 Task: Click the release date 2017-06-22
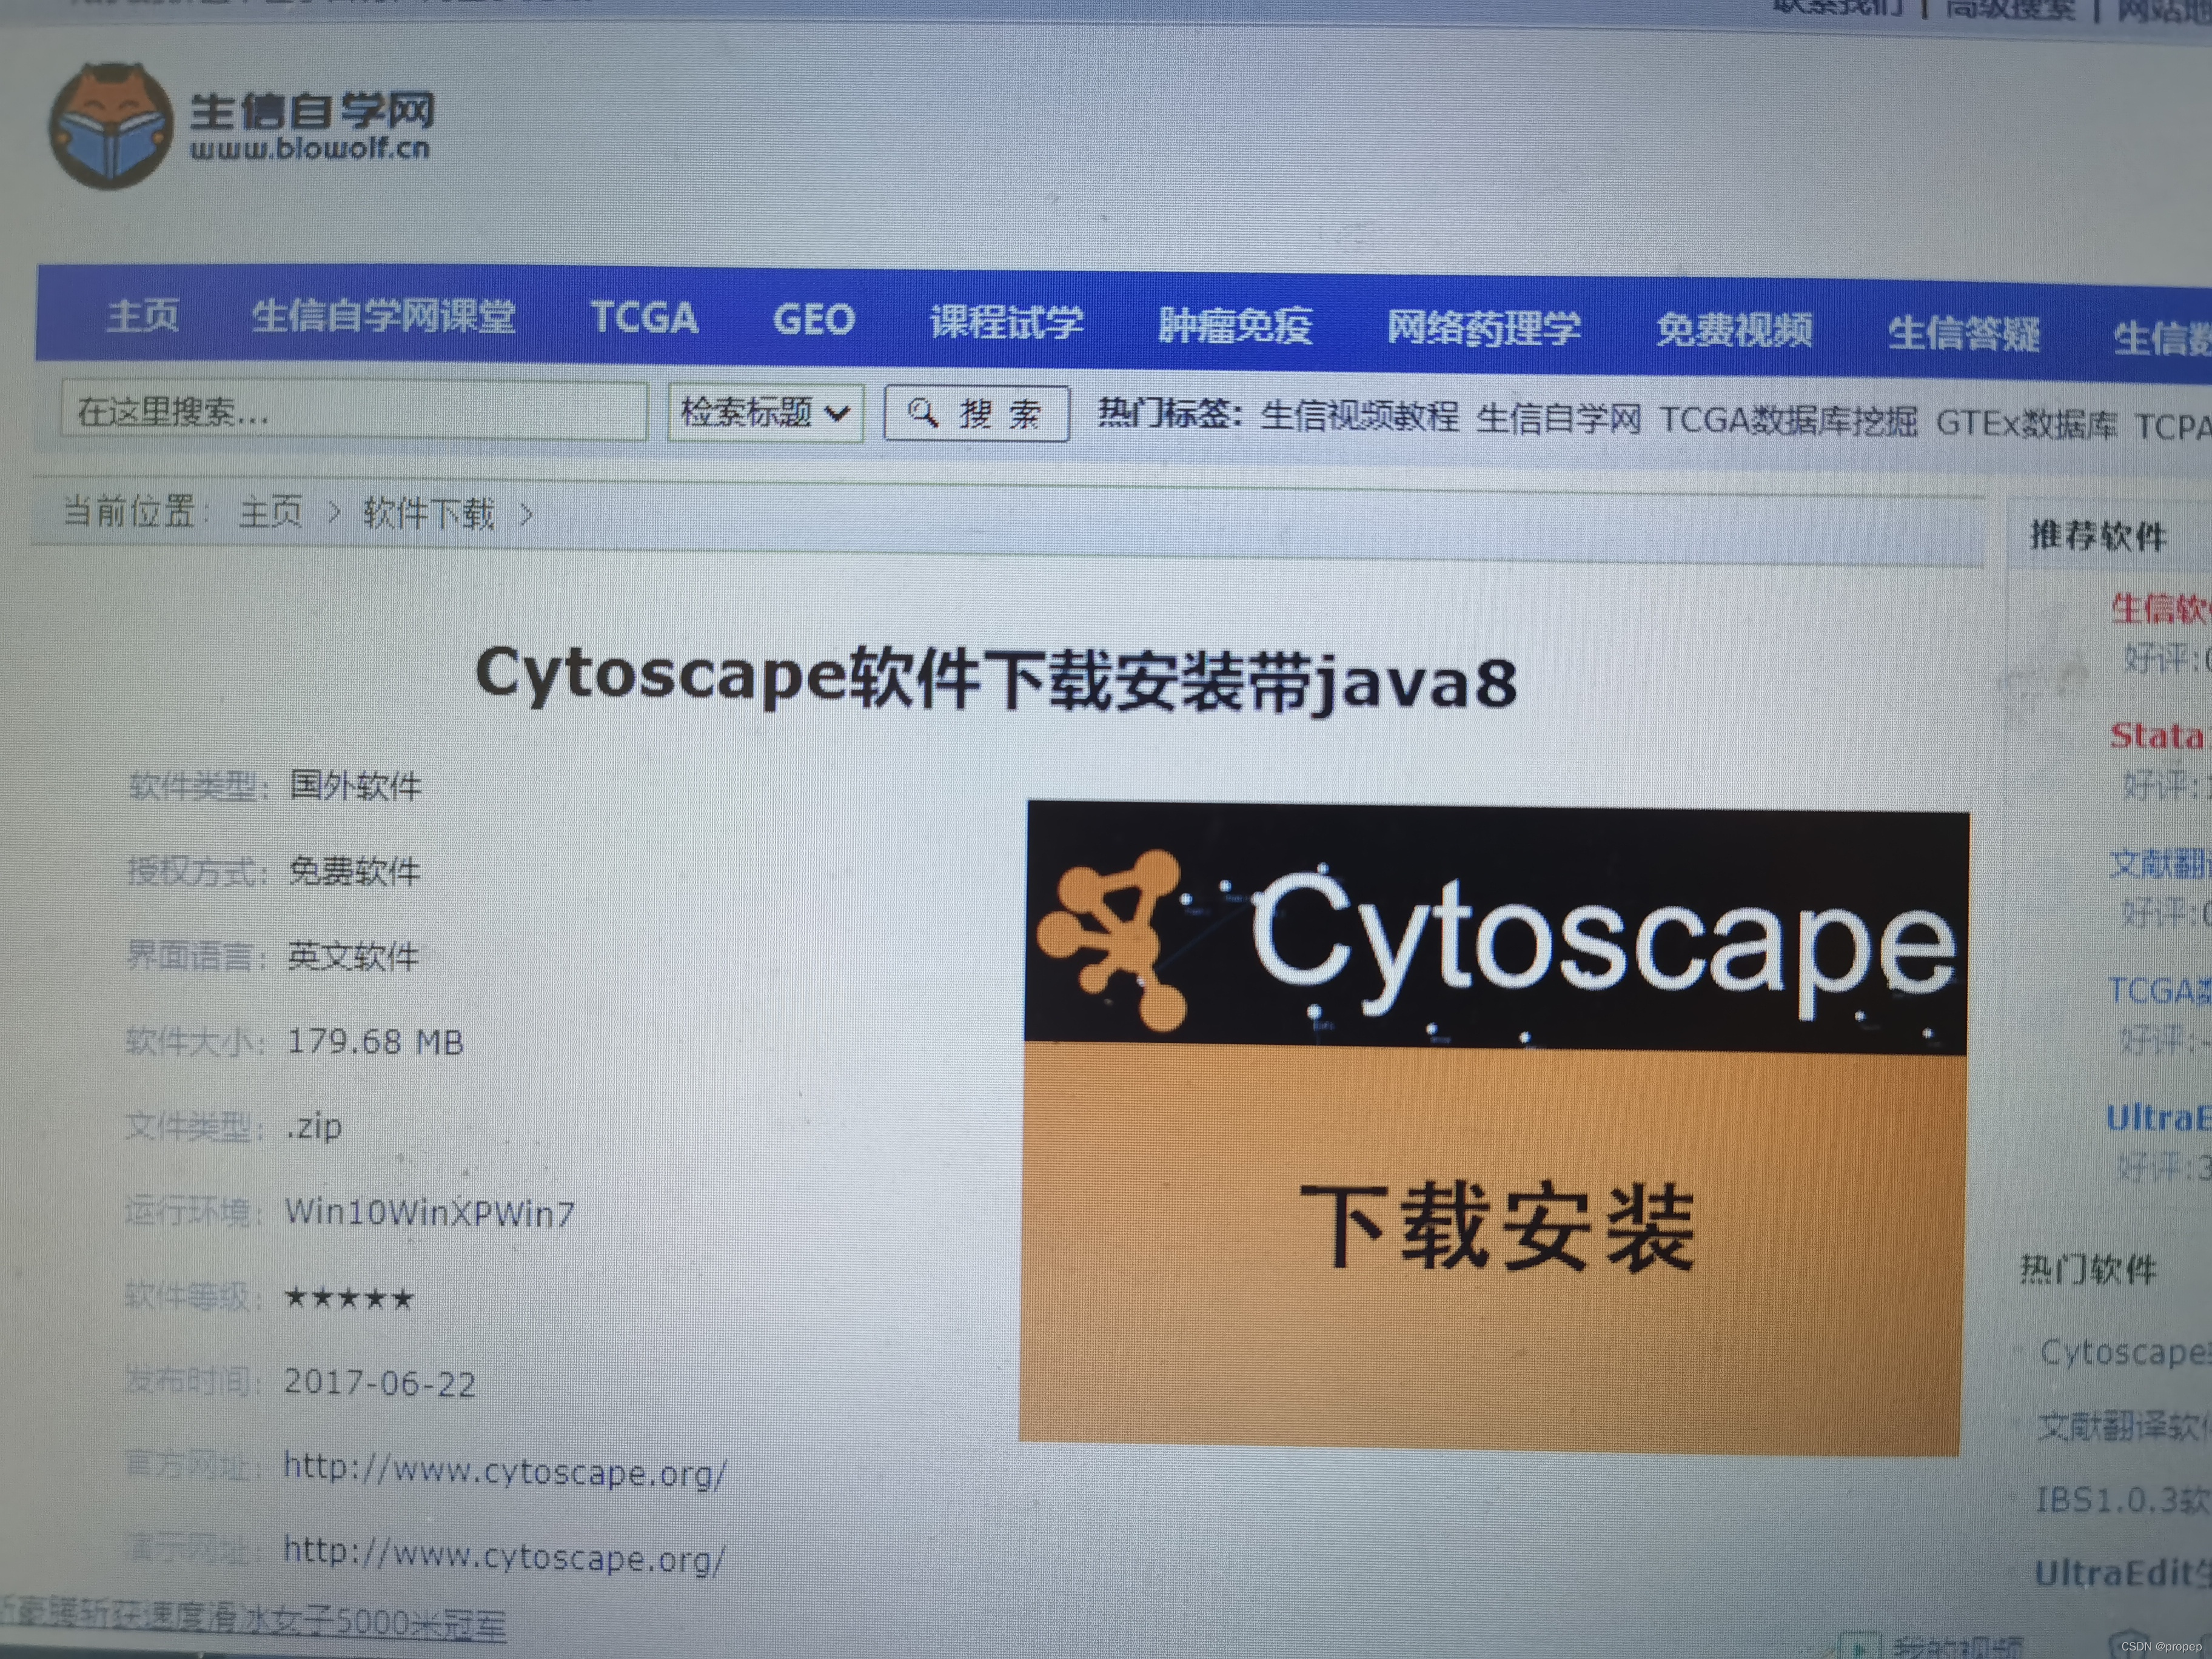[380, 1383]
